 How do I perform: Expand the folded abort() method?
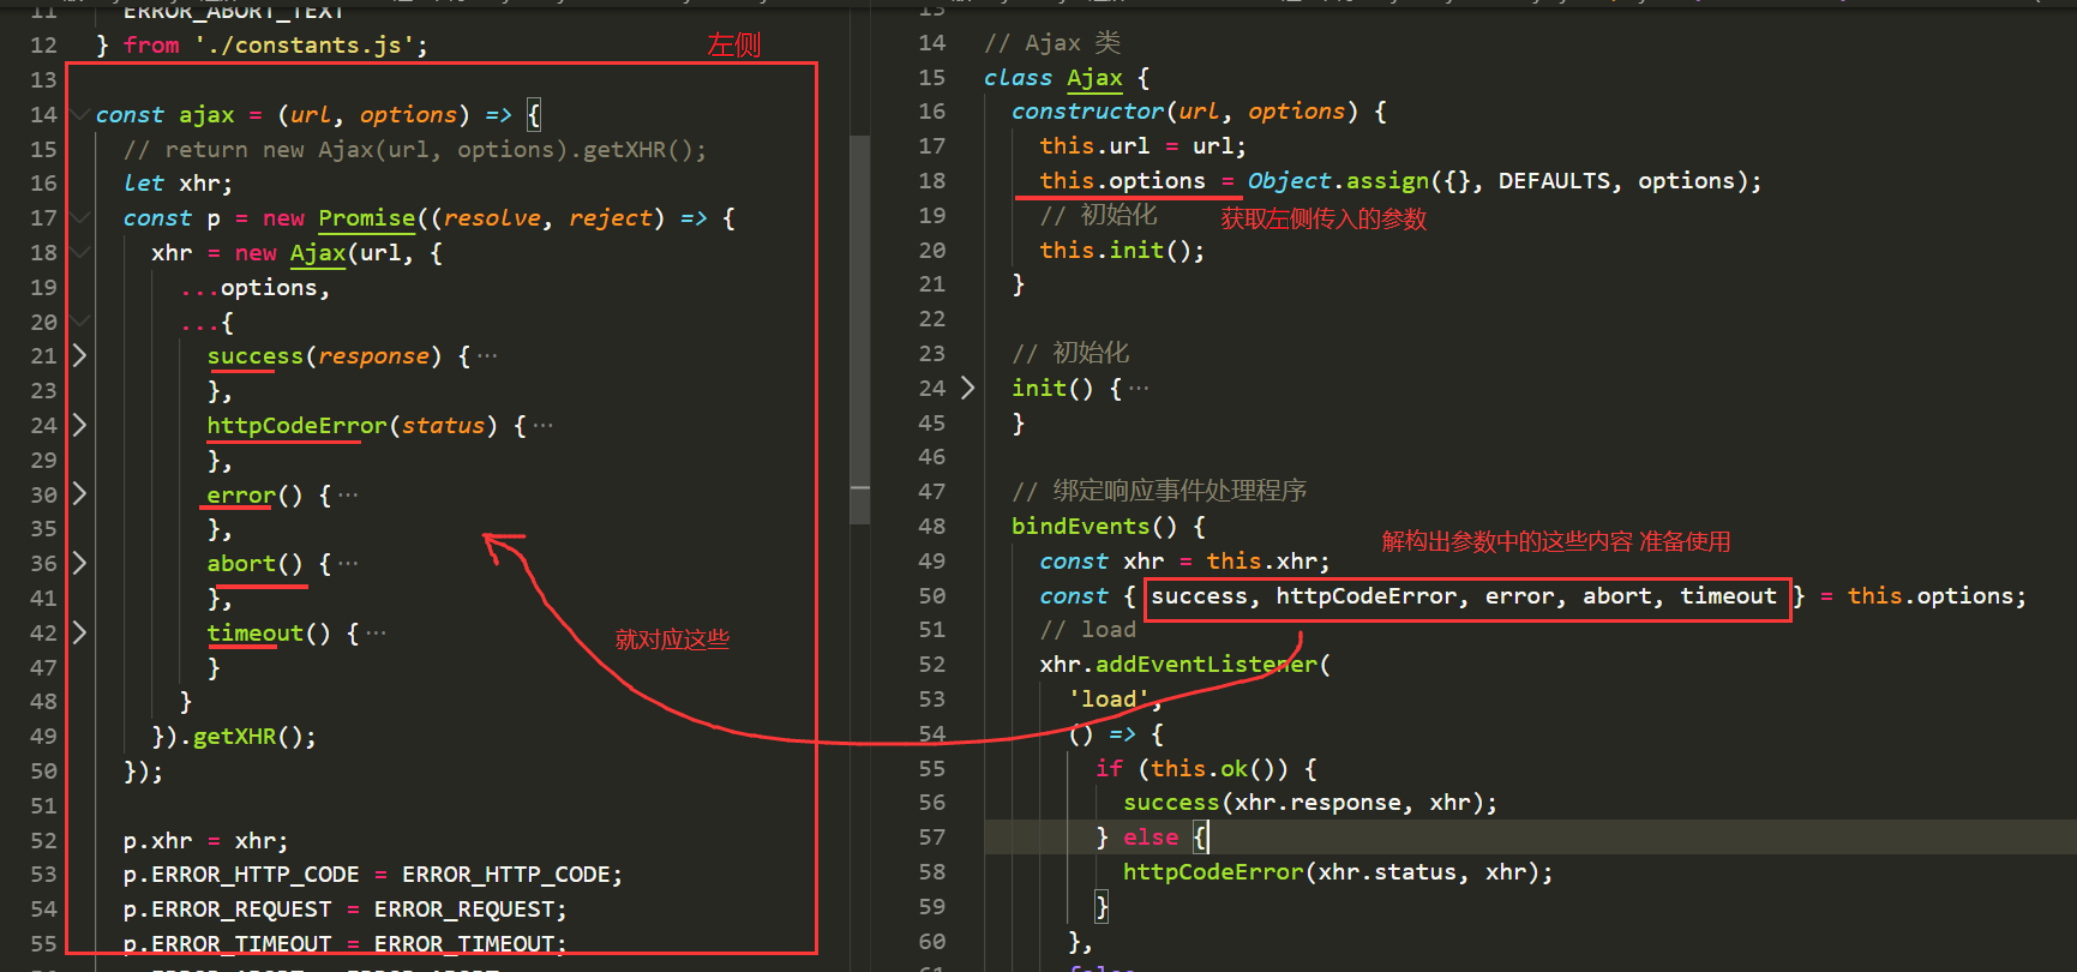click(x=79, y=563)
